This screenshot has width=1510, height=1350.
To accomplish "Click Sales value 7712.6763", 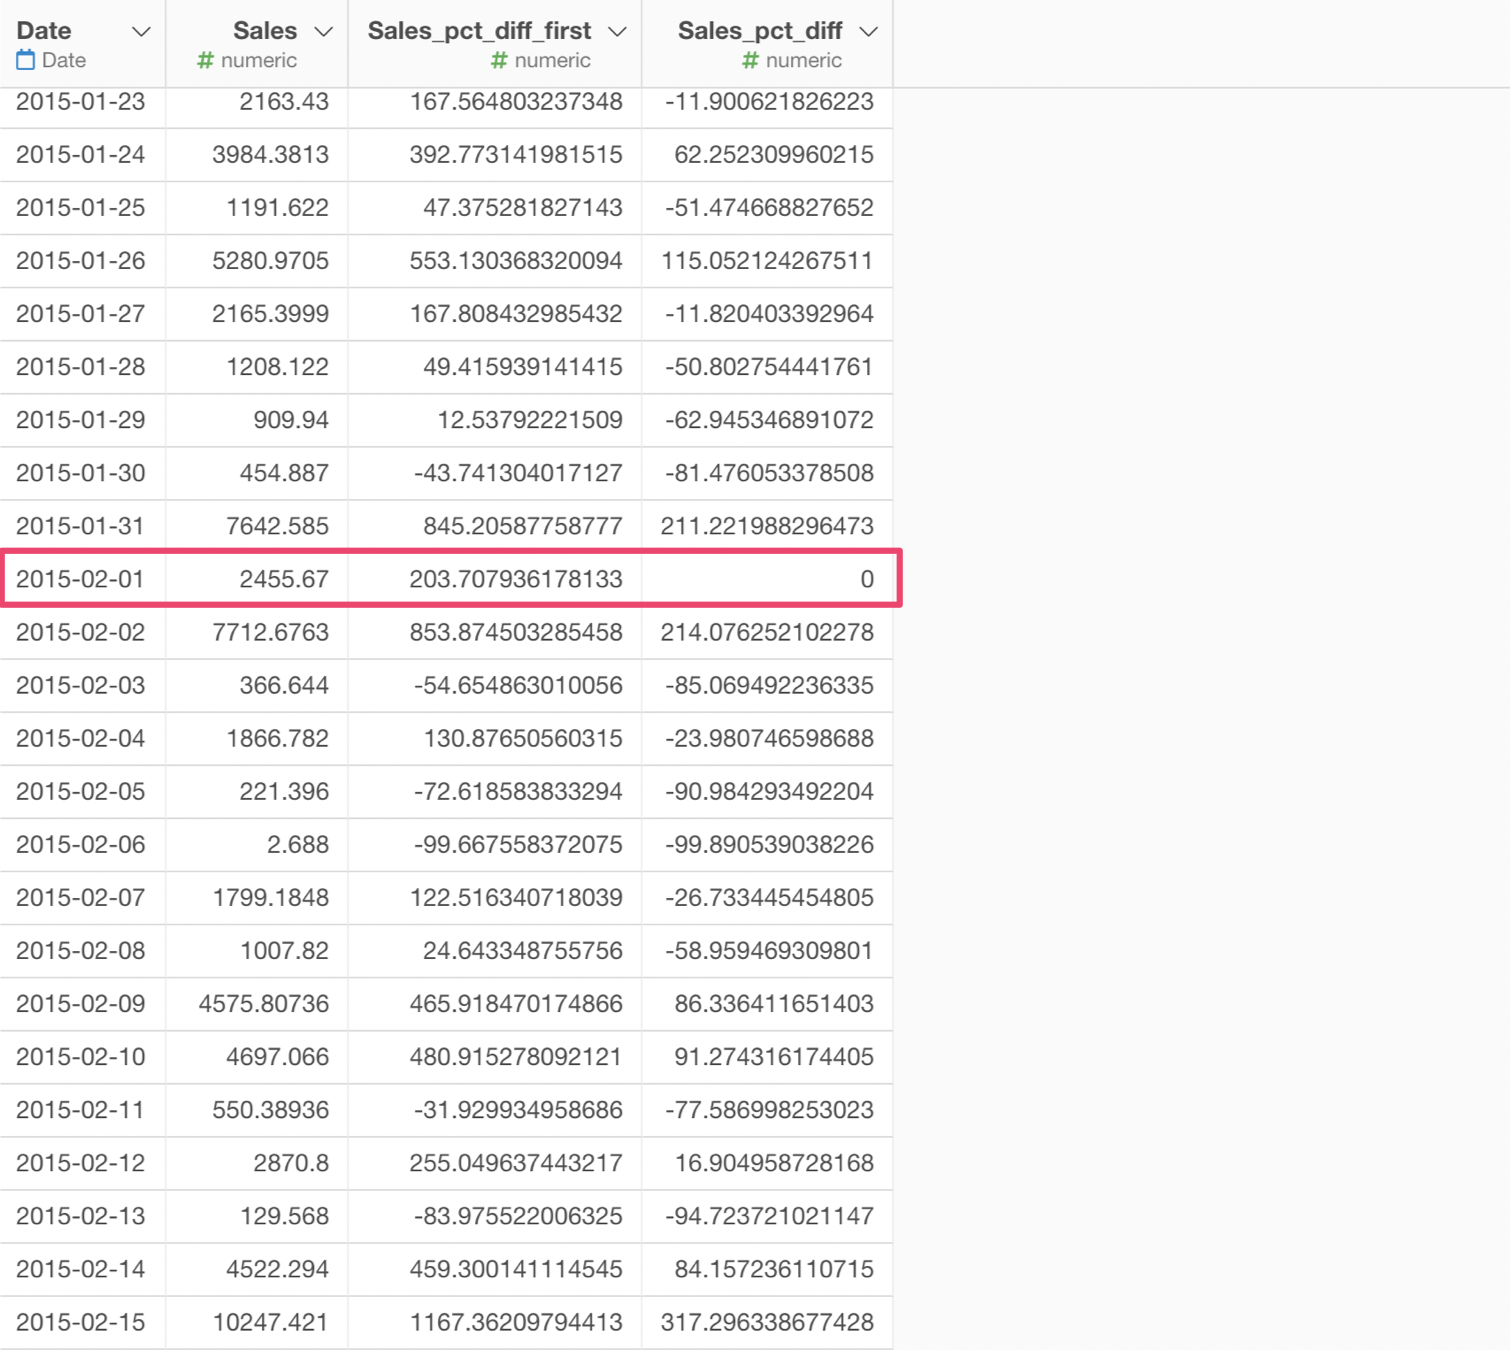I will click(x=270, y=632).
